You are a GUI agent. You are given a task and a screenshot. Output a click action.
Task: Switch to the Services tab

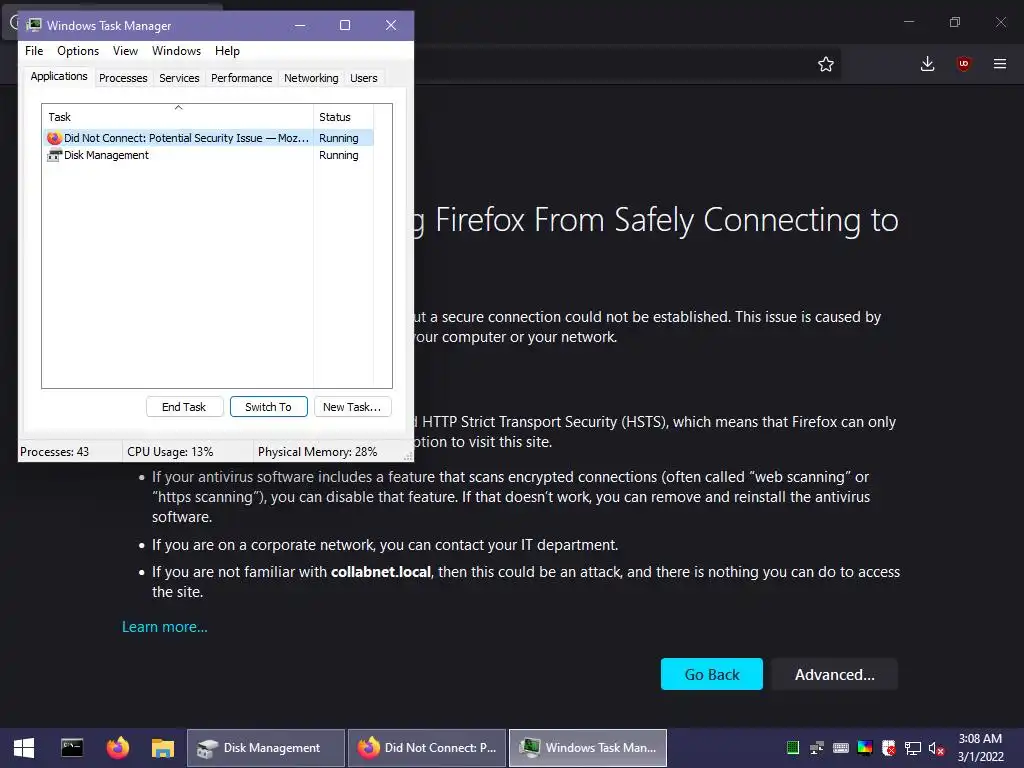coord(179,78)
